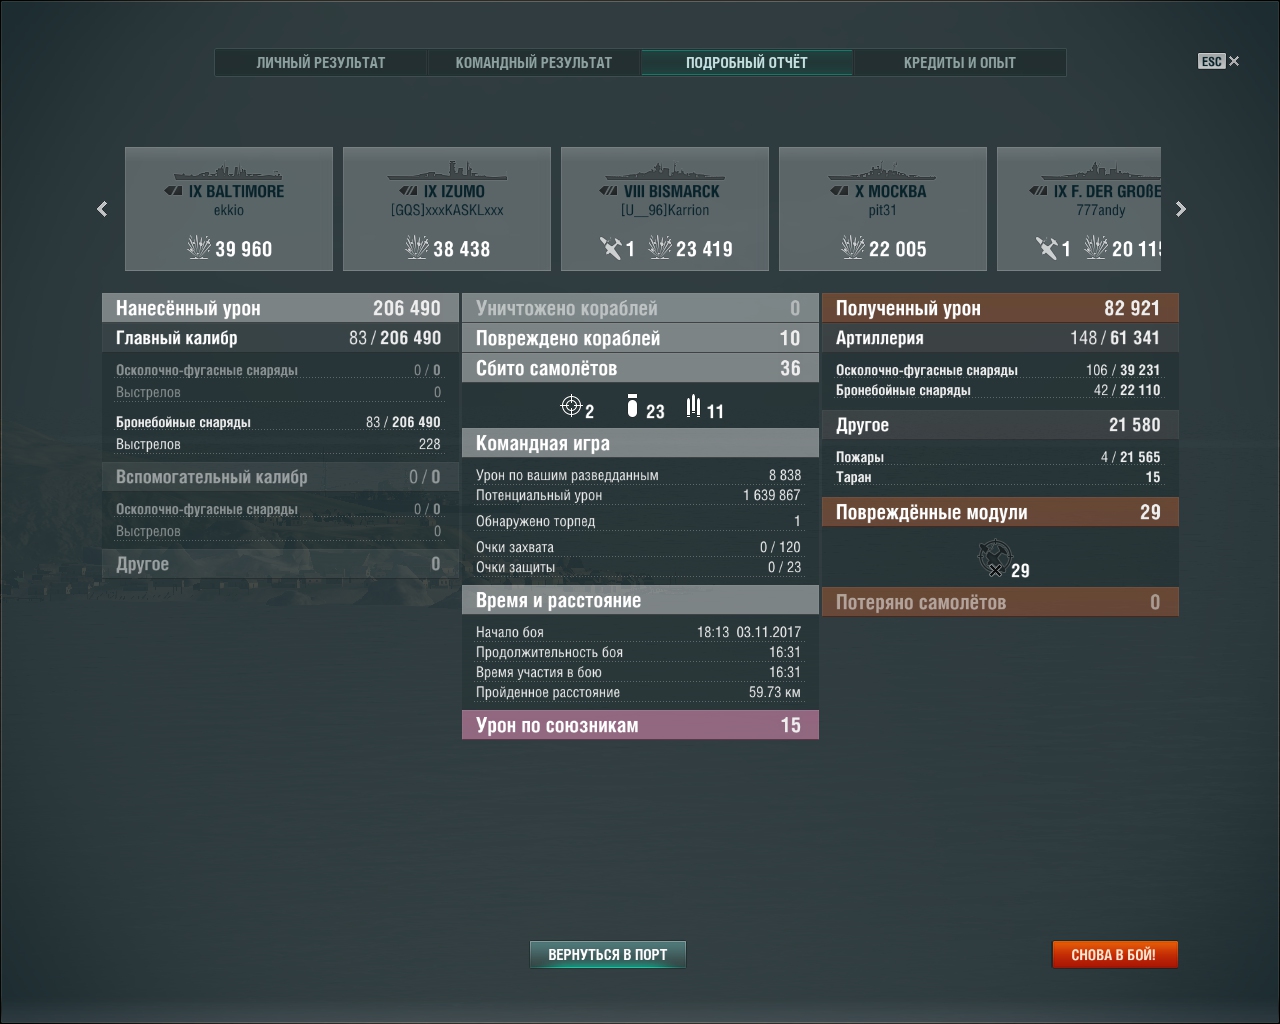Select the VIII Bismarck ship card

tap(665, 209)
